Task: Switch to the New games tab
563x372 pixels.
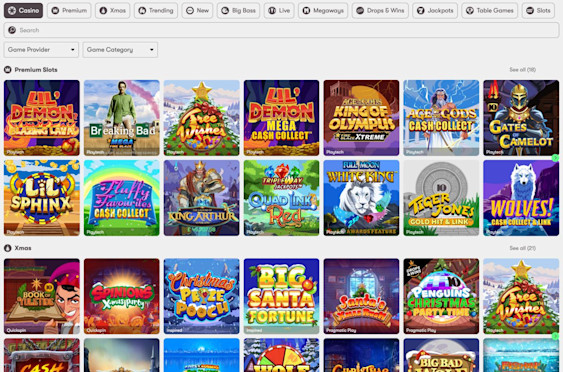Action: point(197,10)
